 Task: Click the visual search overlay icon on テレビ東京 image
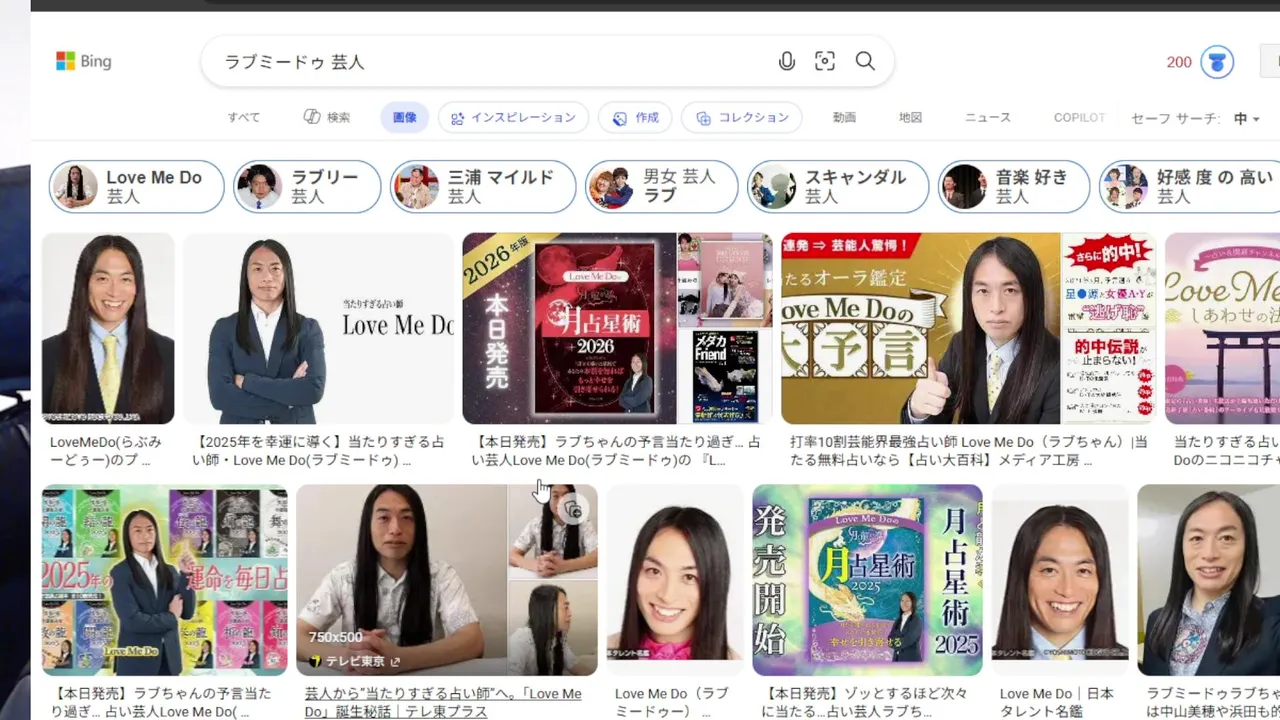click(573, 510)
